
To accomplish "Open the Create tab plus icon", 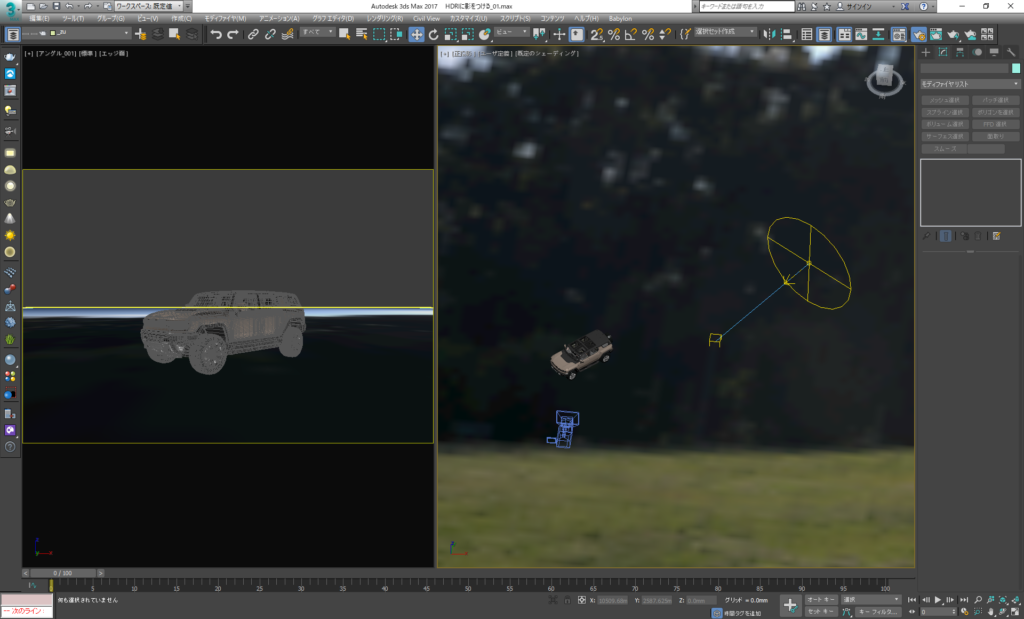I will point(926,52).
